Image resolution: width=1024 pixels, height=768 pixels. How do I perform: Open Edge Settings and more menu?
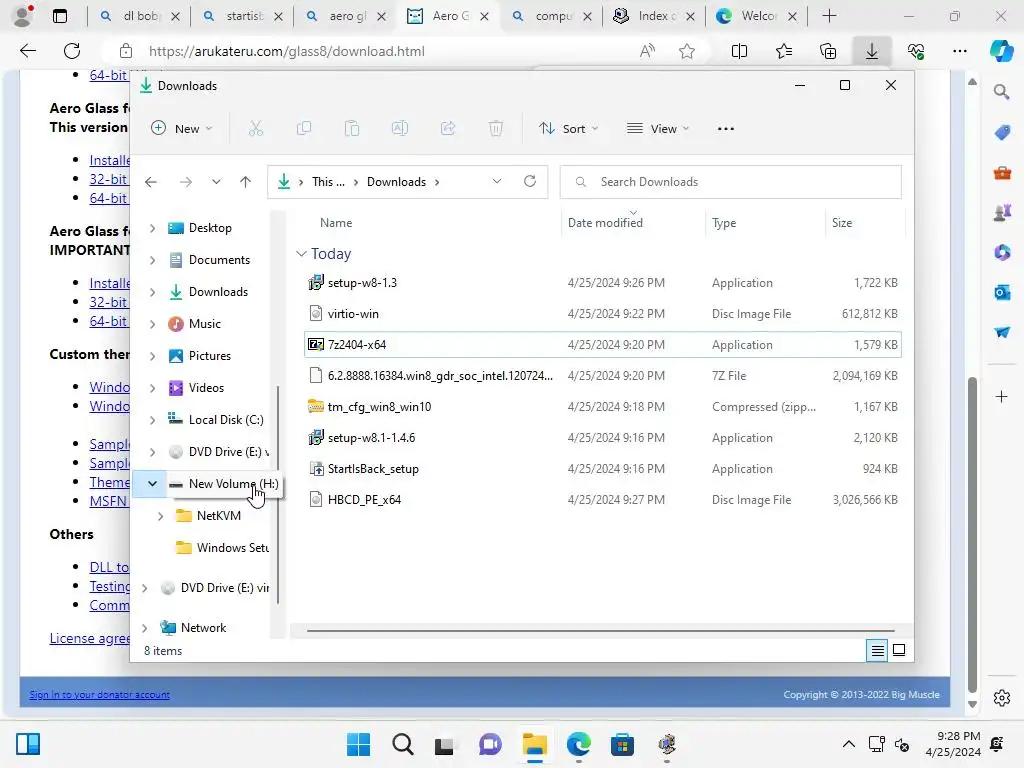959,51
